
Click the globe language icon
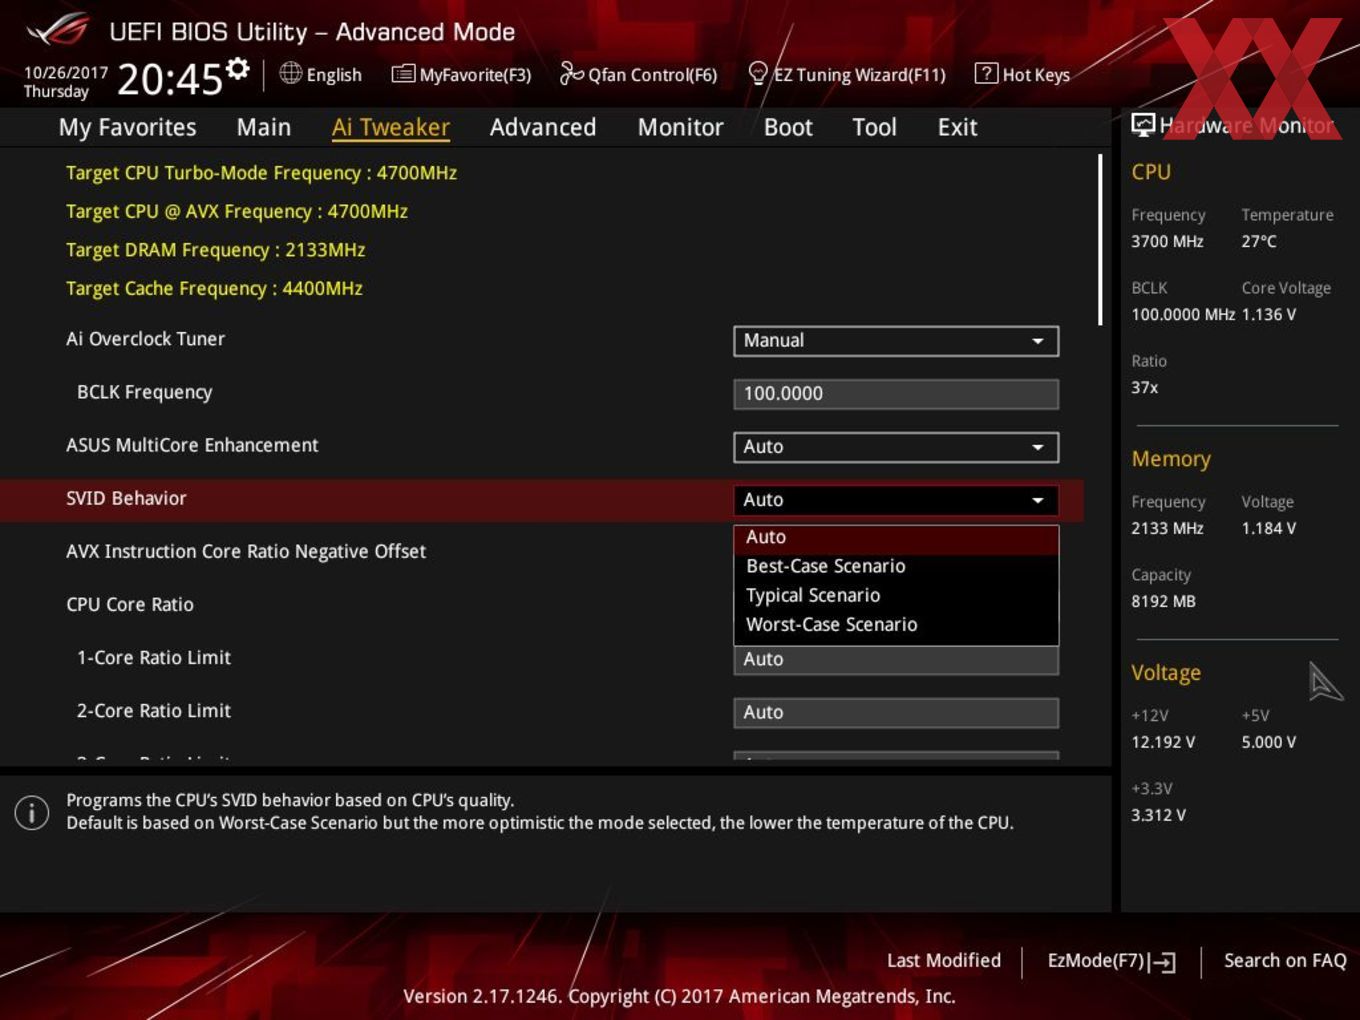point(290,73)
